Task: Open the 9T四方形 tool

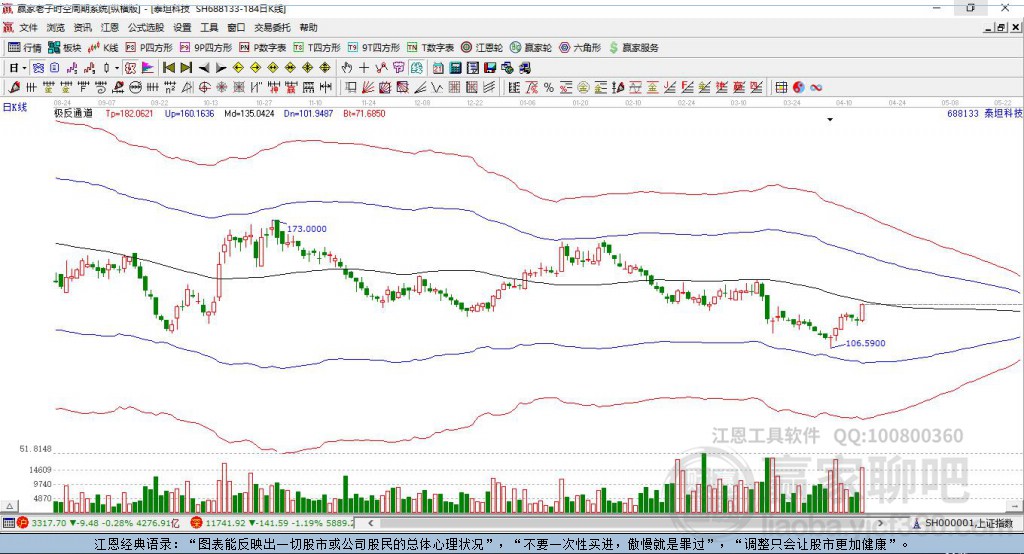Action: (x=374, y=48)
